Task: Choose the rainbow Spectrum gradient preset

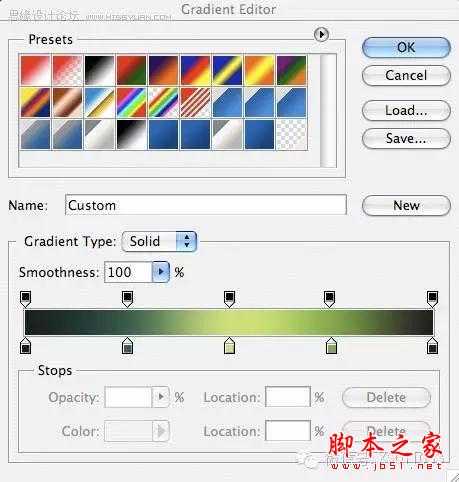Action: point(131,102)
